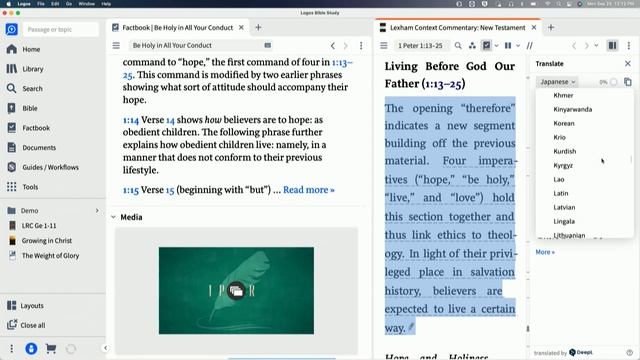
Task: Open the Japanese language dropdown
Action: [x=557, y=82]
